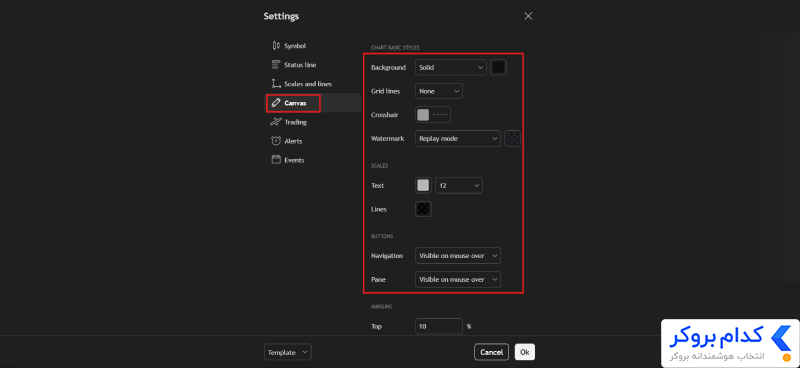Switch to the Trading settings tab

tap(295, 122)
